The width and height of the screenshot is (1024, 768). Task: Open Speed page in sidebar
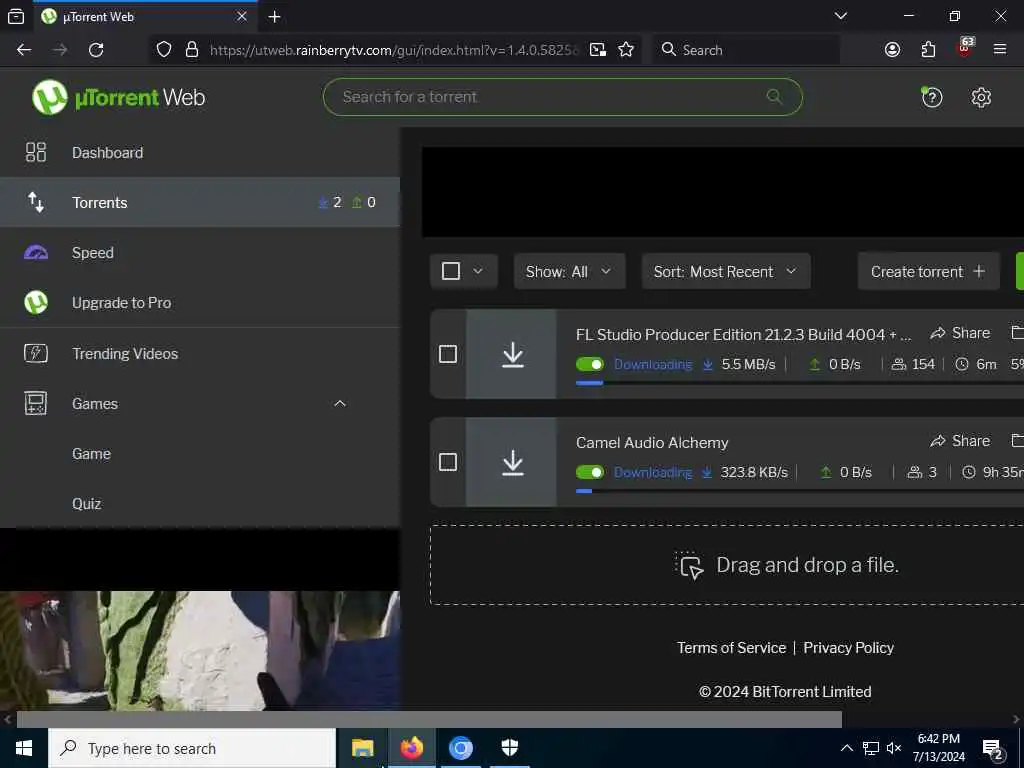click(x=200, y=253)
